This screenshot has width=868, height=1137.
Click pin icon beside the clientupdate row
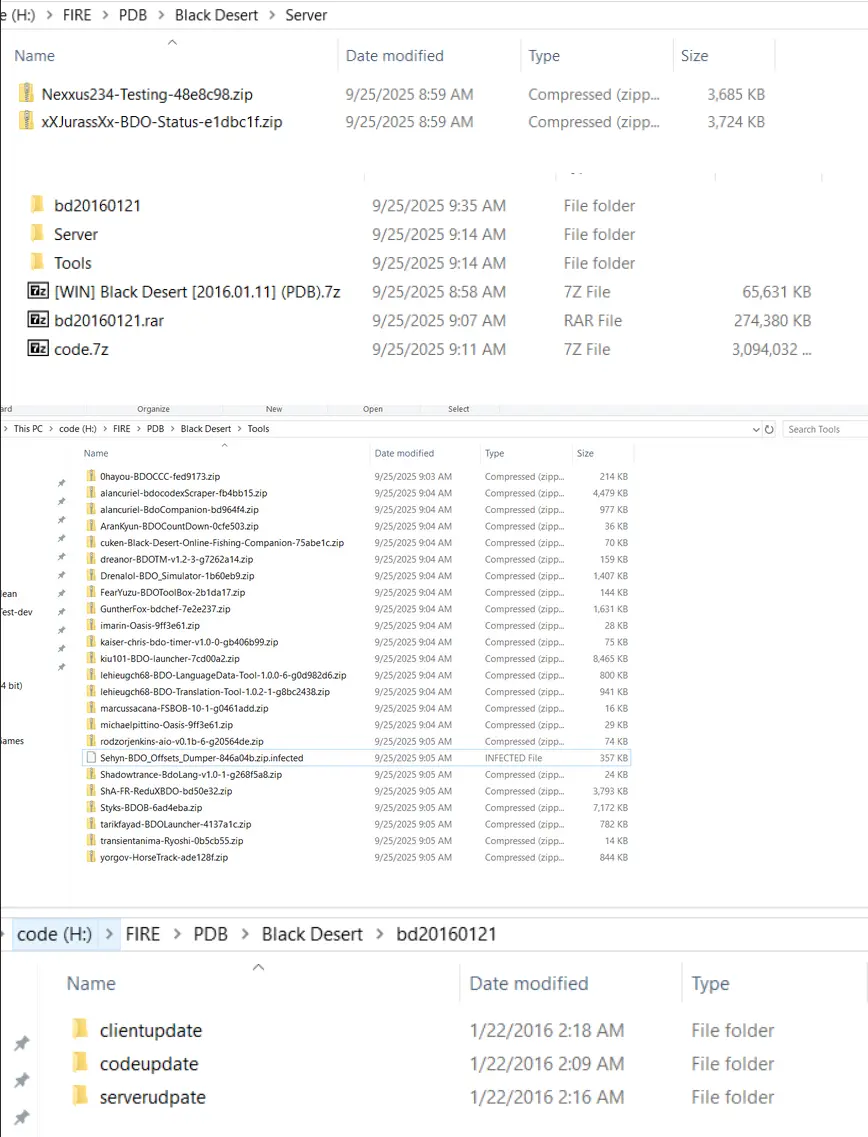22,1043
